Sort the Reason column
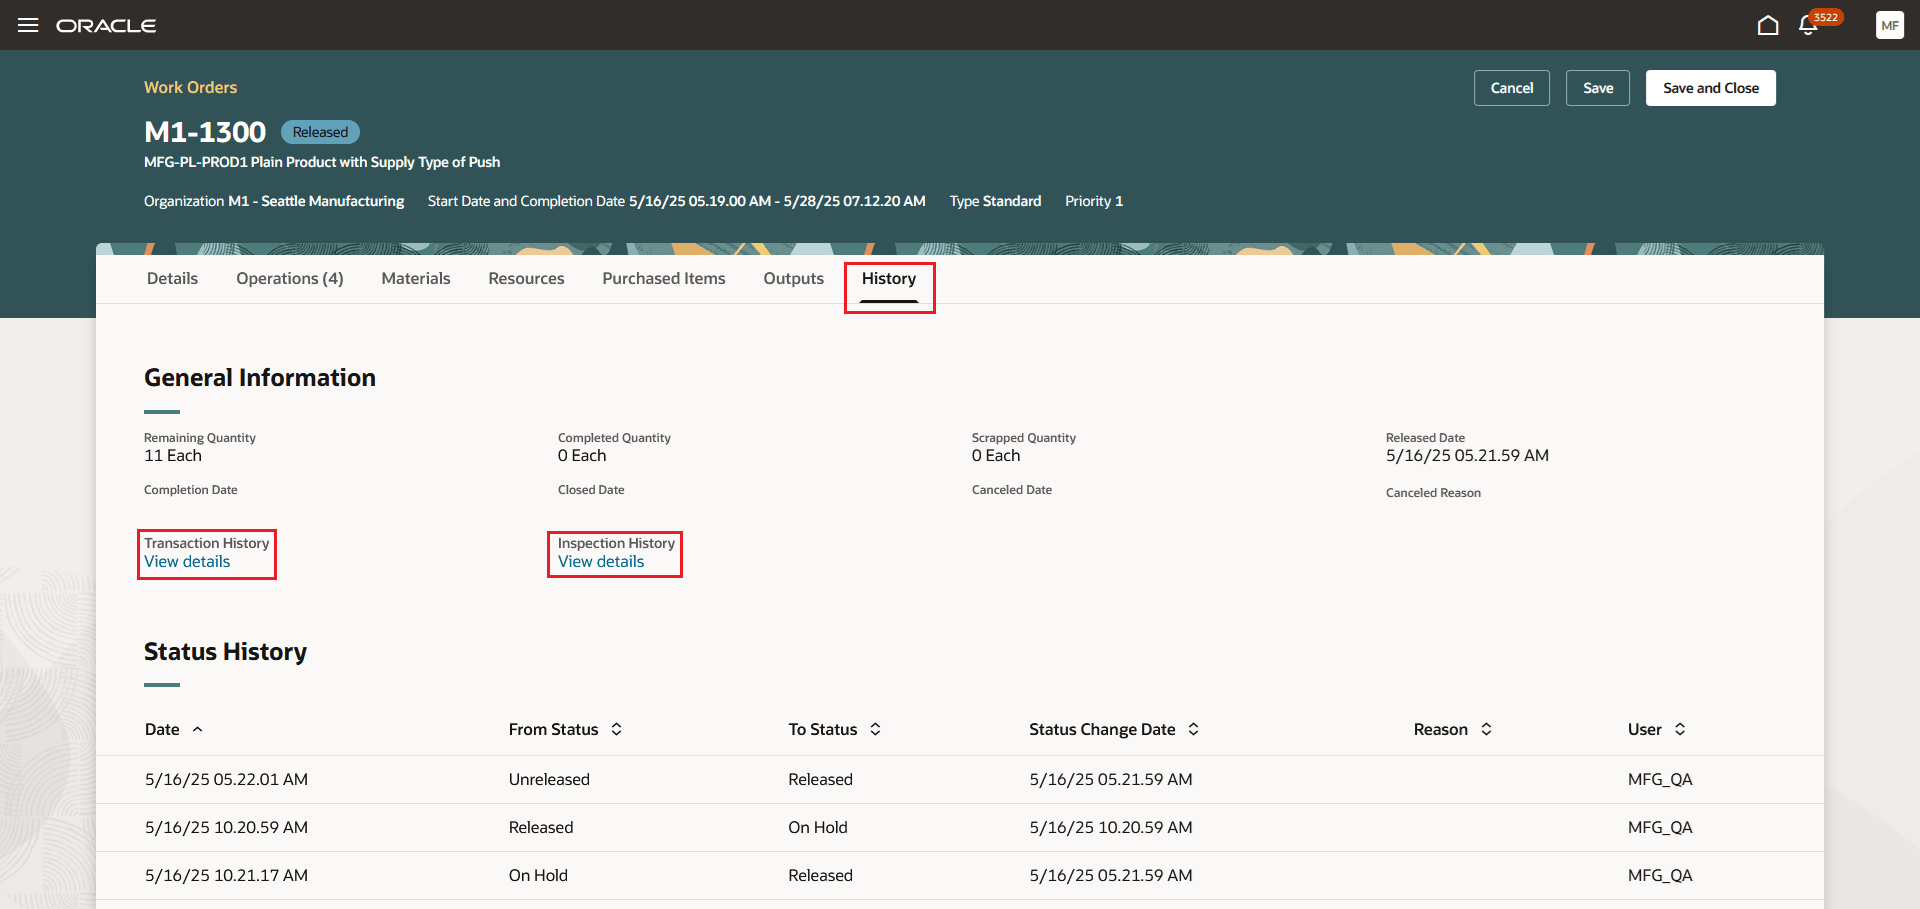This screenshot has width=1920, height=909. click(1487, 729)
